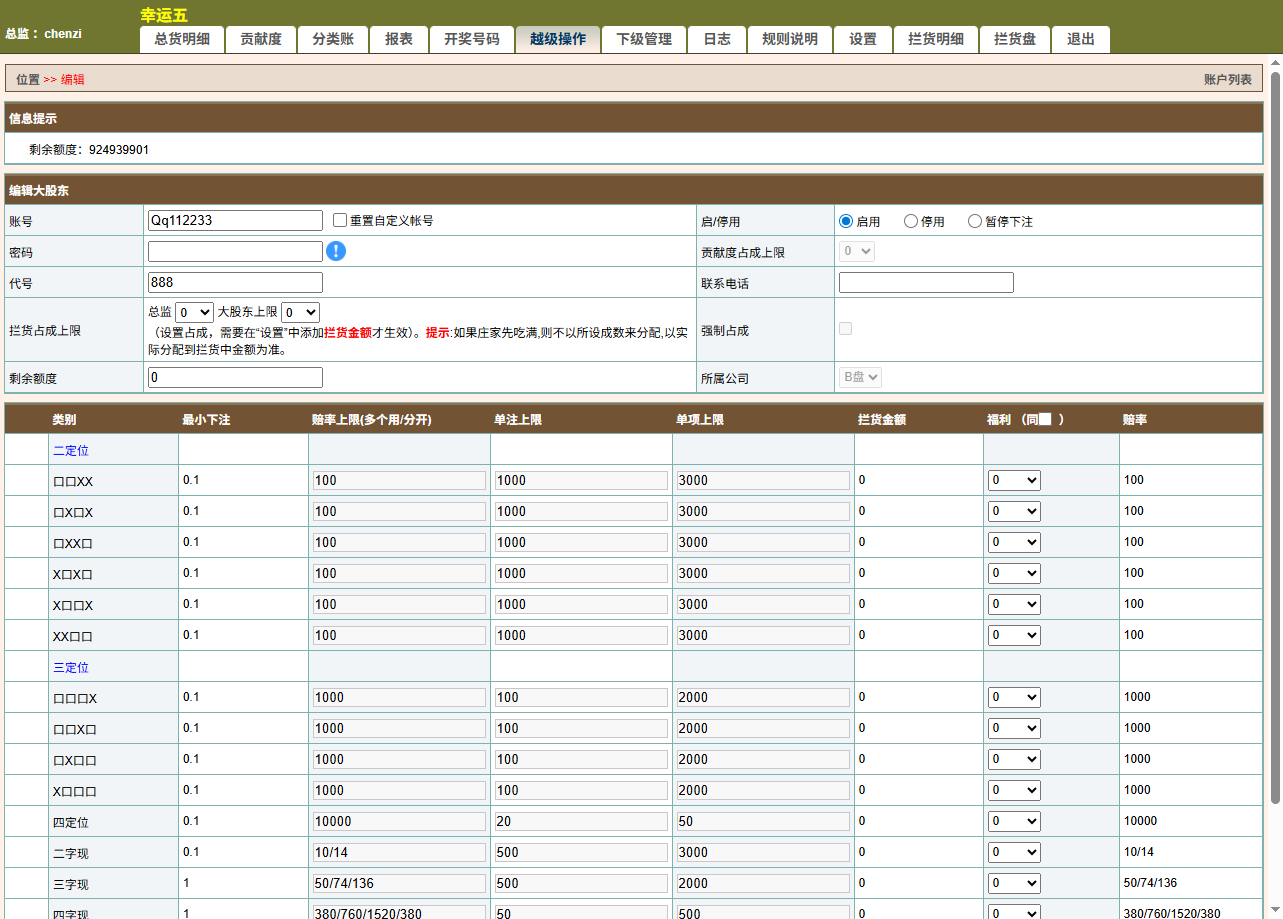
Task: Click the 联系电话 input field
Action: coord(925,282)
